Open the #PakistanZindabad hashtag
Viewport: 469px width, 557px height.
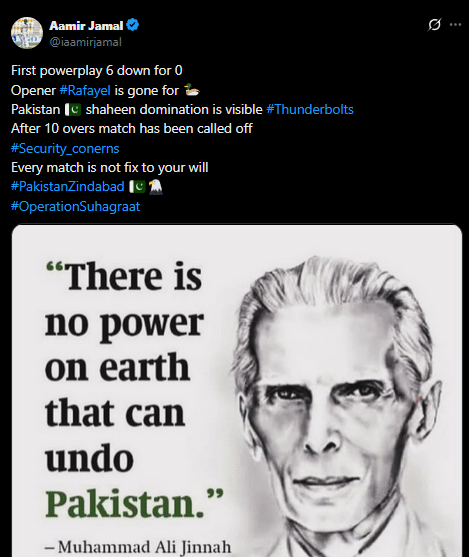(x=68, y=186)
